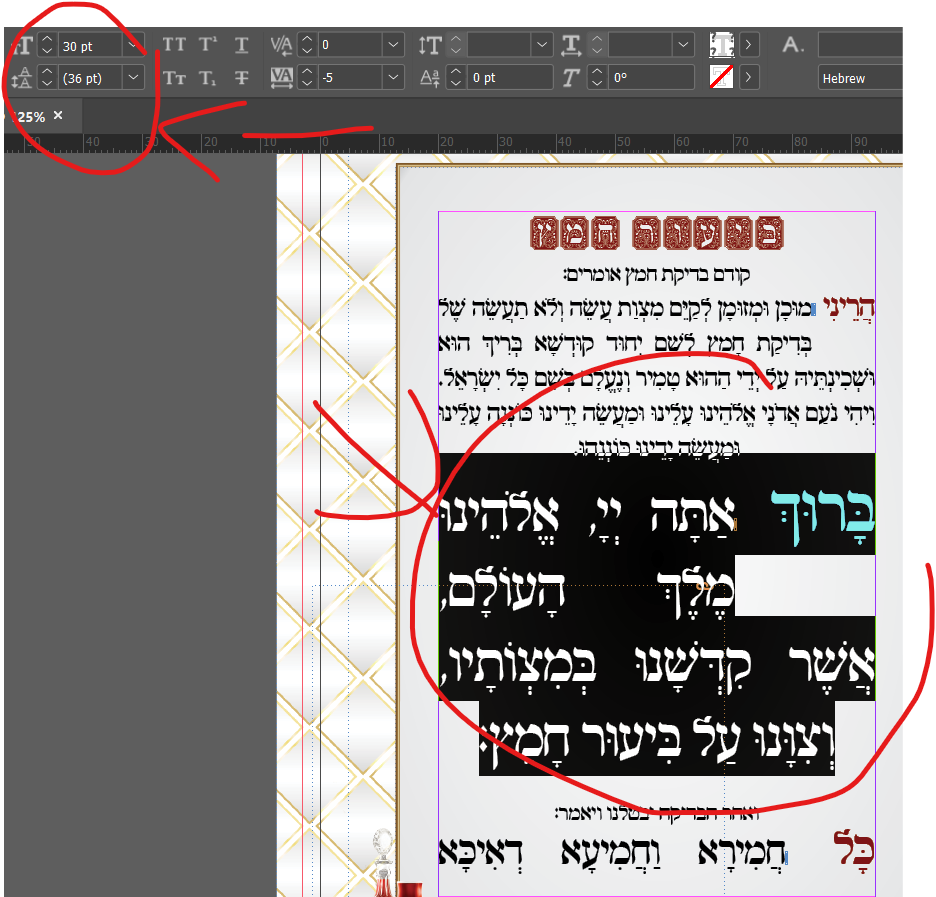Toggle Underline formatting
Screen dimensions: 936x897
click(x=241, y=45)
